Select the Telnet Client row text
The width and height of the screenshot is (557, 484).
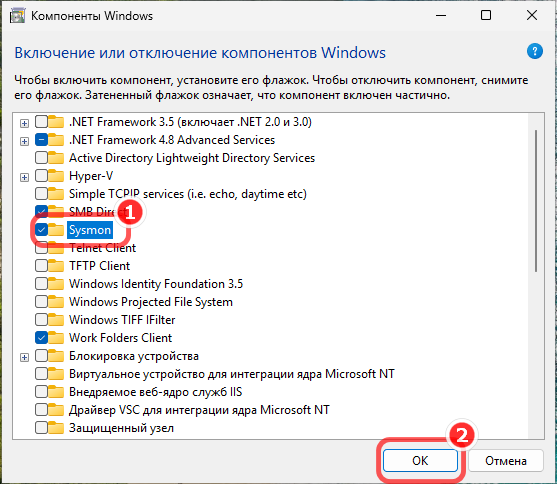pos(102,248)
